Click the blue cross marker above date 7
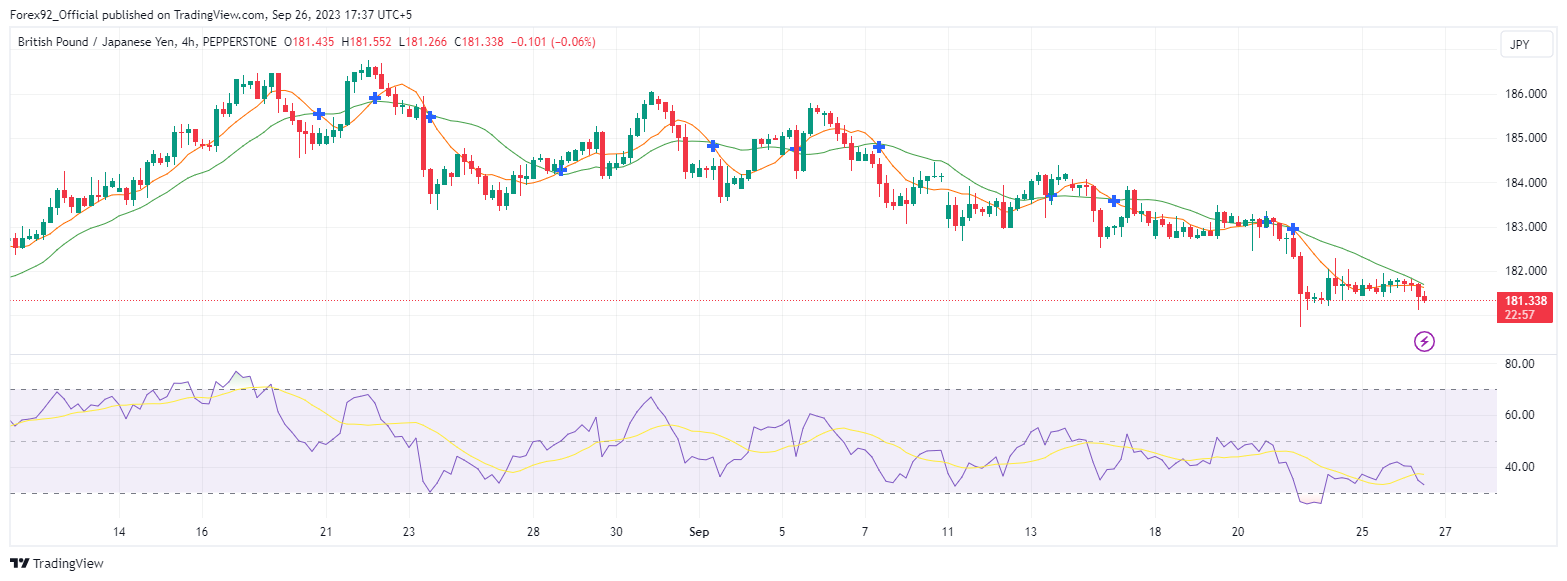The height and width of the screenshot is (581, 1567). (x=879, y=147)
